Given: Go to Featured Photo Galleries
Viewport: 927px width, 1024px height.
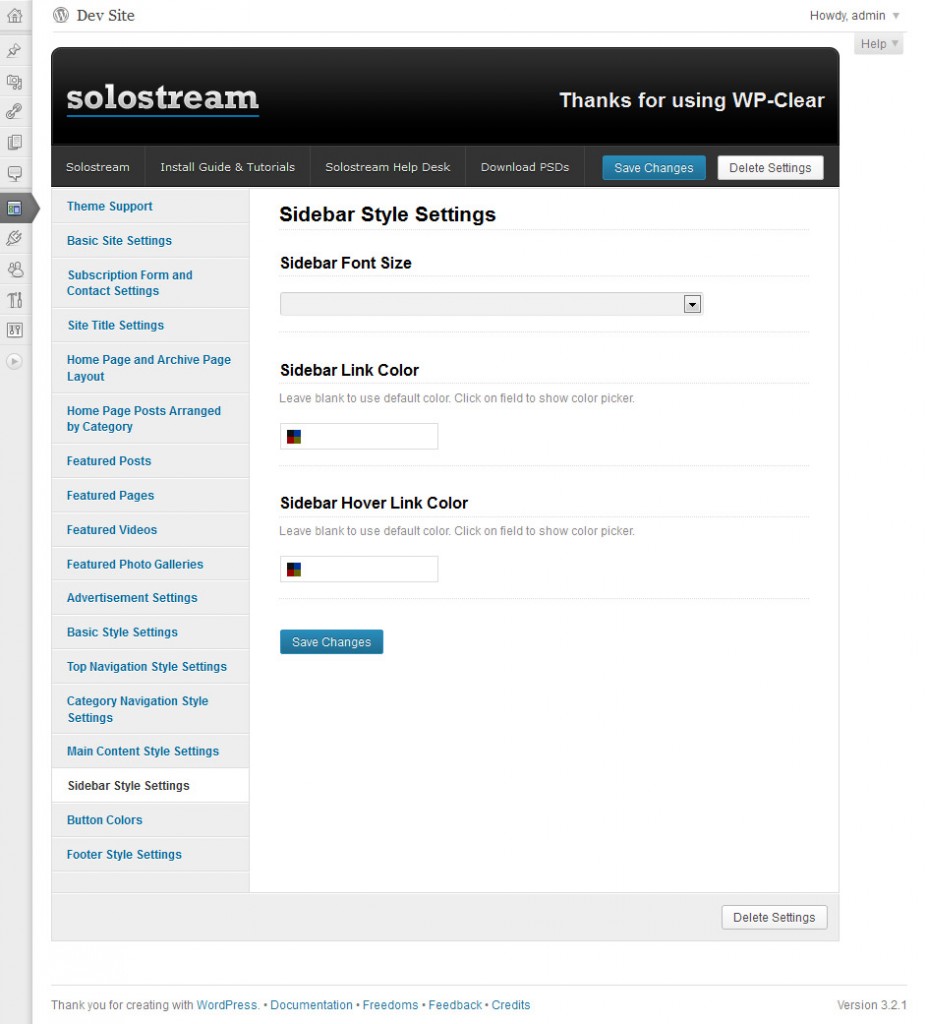Looking at the screenshot, I should tap(150, 564).
